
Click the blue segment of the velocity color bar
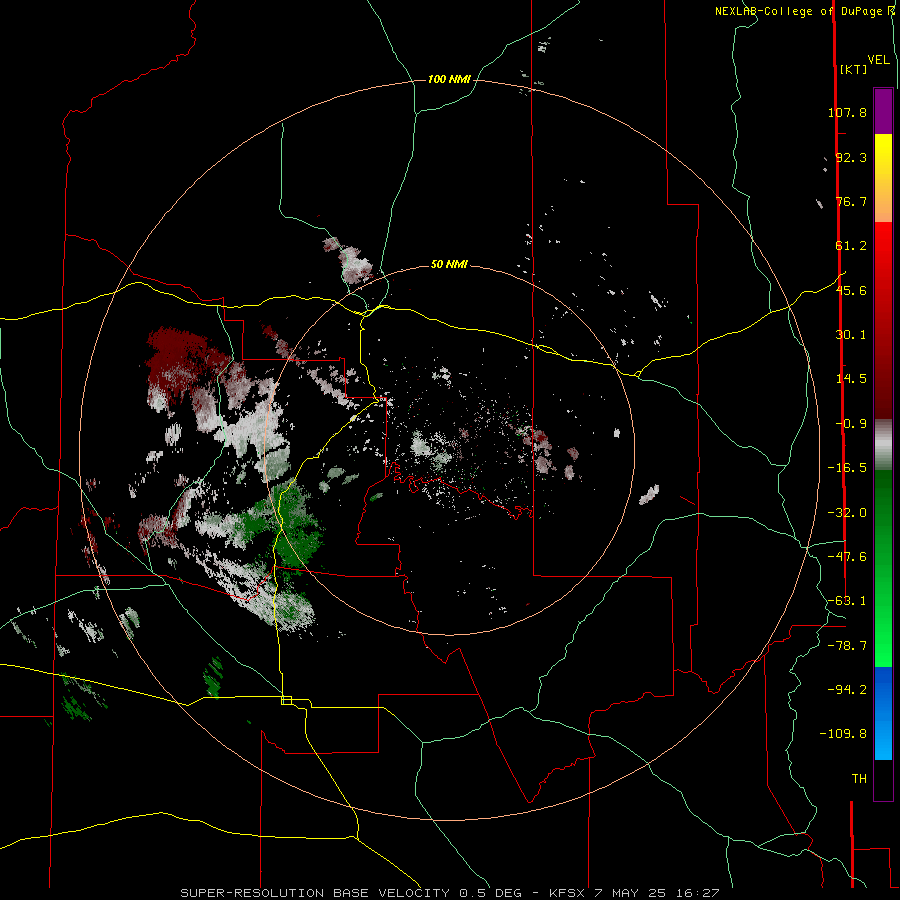pyautogui.click(x=883, y=713)
